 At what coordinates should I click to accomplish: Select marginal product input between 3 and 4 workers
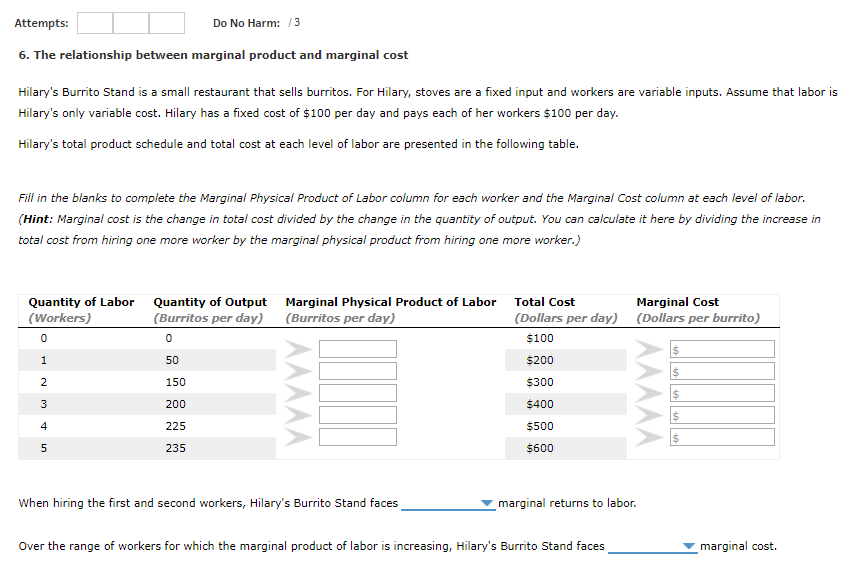pos(358,415)
